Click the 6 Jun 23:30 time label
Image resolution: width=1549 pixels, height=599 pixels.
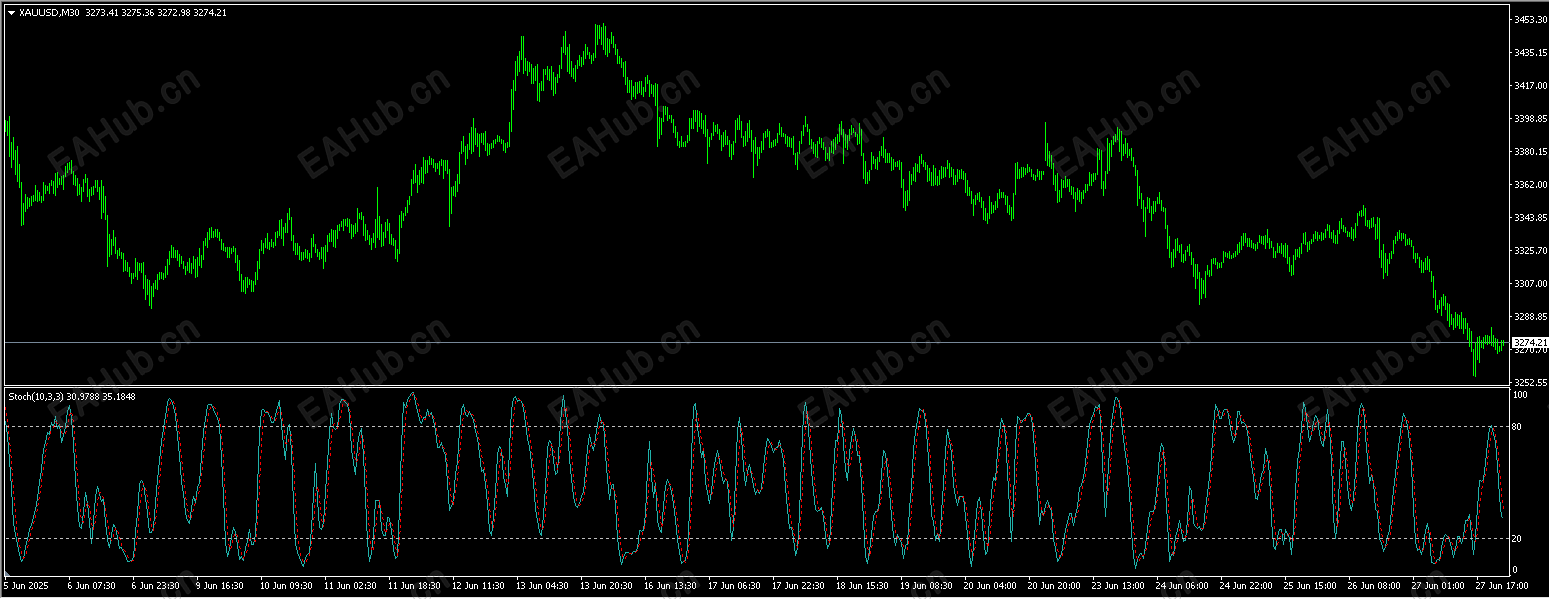(x=155, y=586)
